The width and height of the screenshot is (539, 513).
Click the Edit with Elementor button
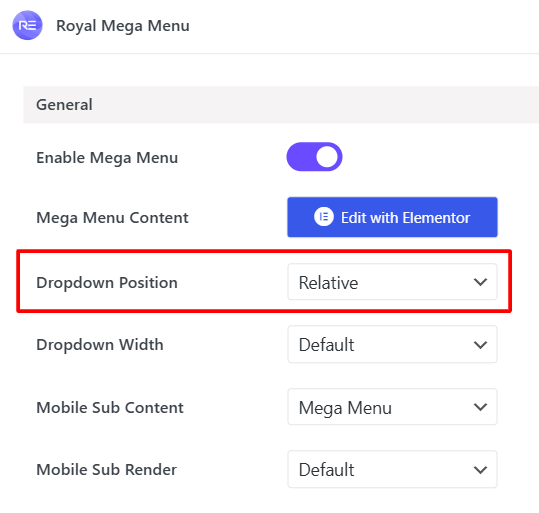(x=392, y=217)
